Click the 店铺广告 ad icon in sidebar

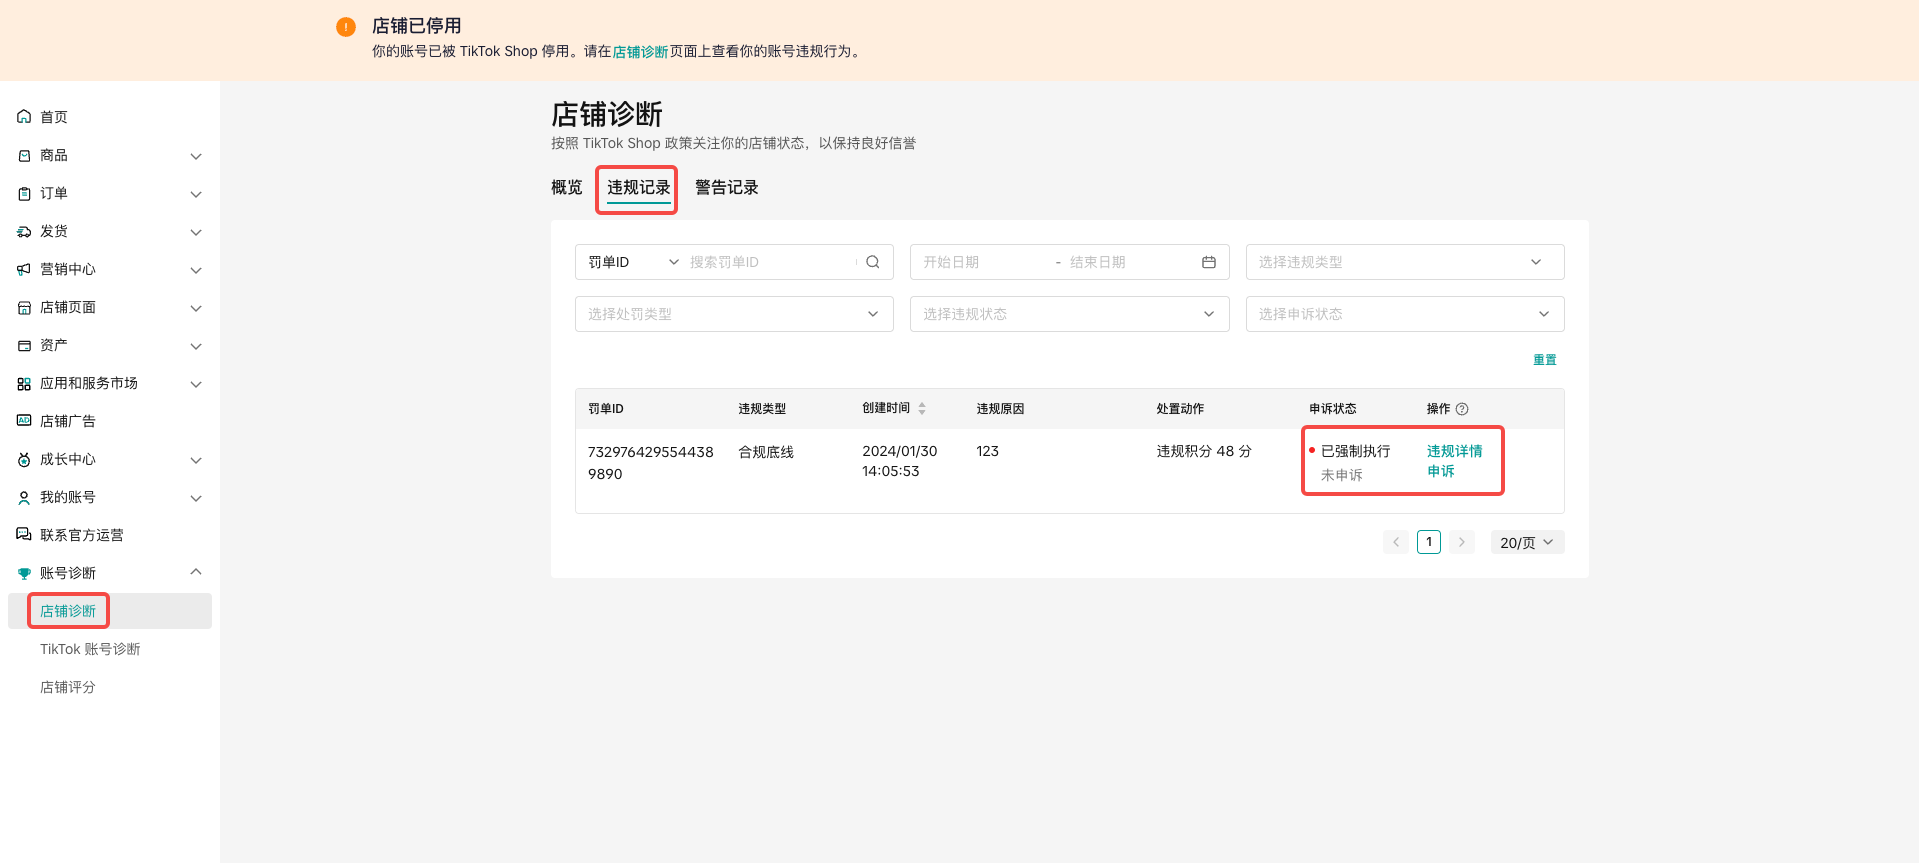click(24, 421)
